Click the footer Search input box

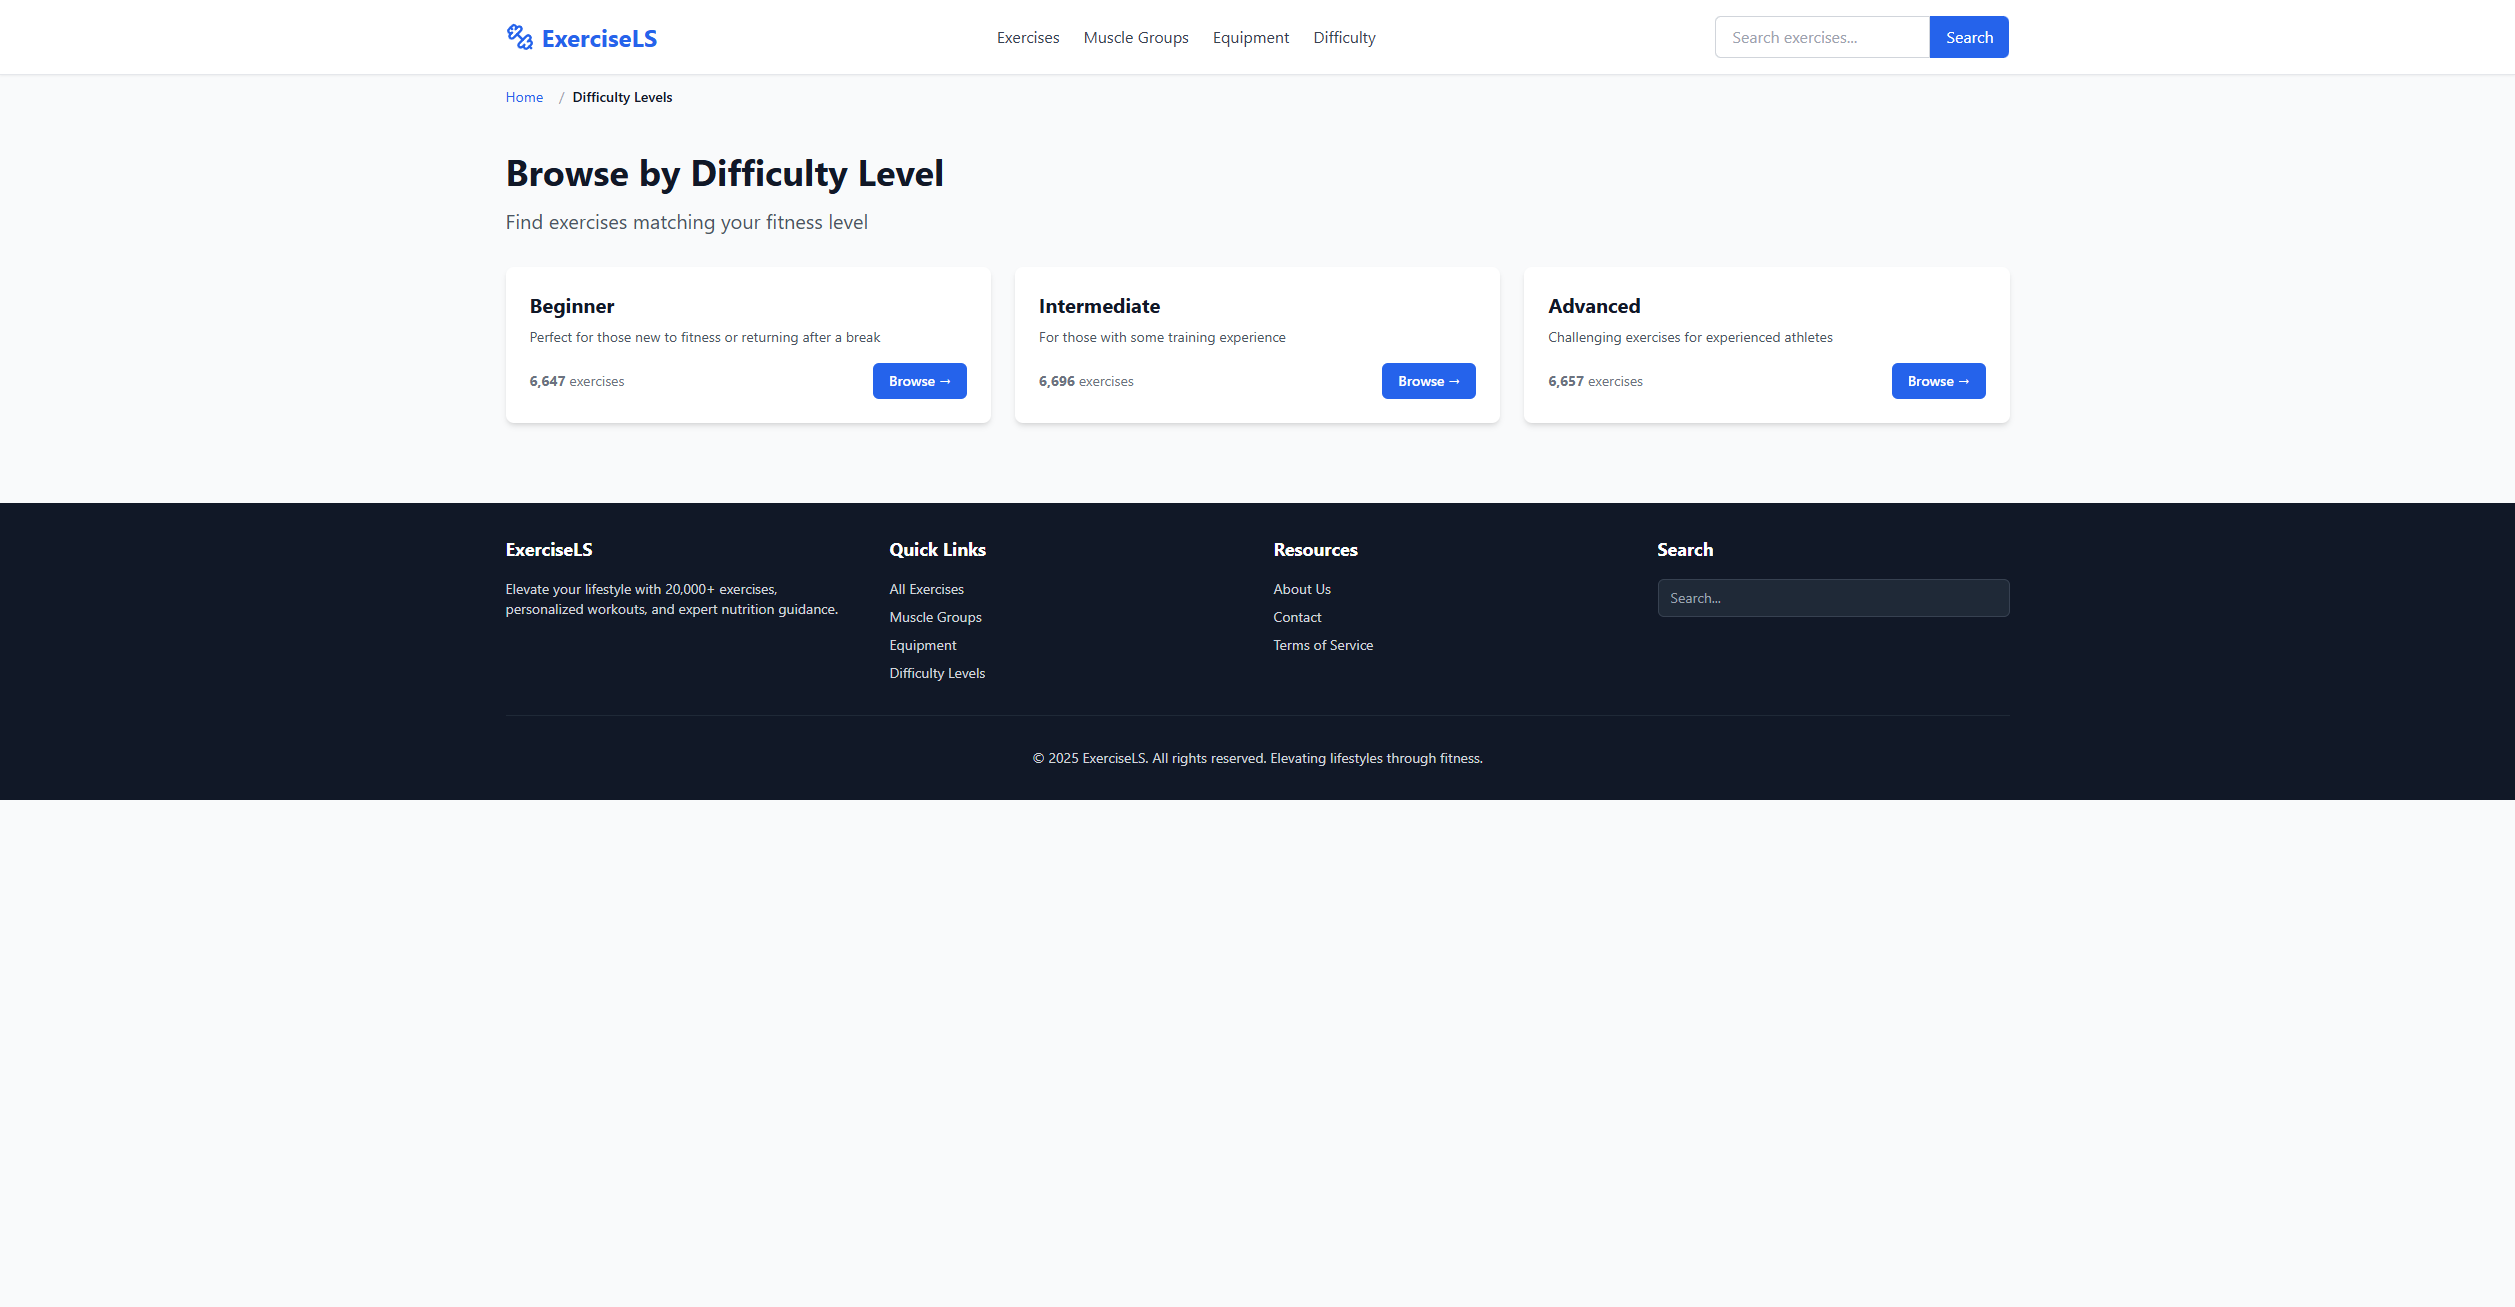pos(1832,598)
